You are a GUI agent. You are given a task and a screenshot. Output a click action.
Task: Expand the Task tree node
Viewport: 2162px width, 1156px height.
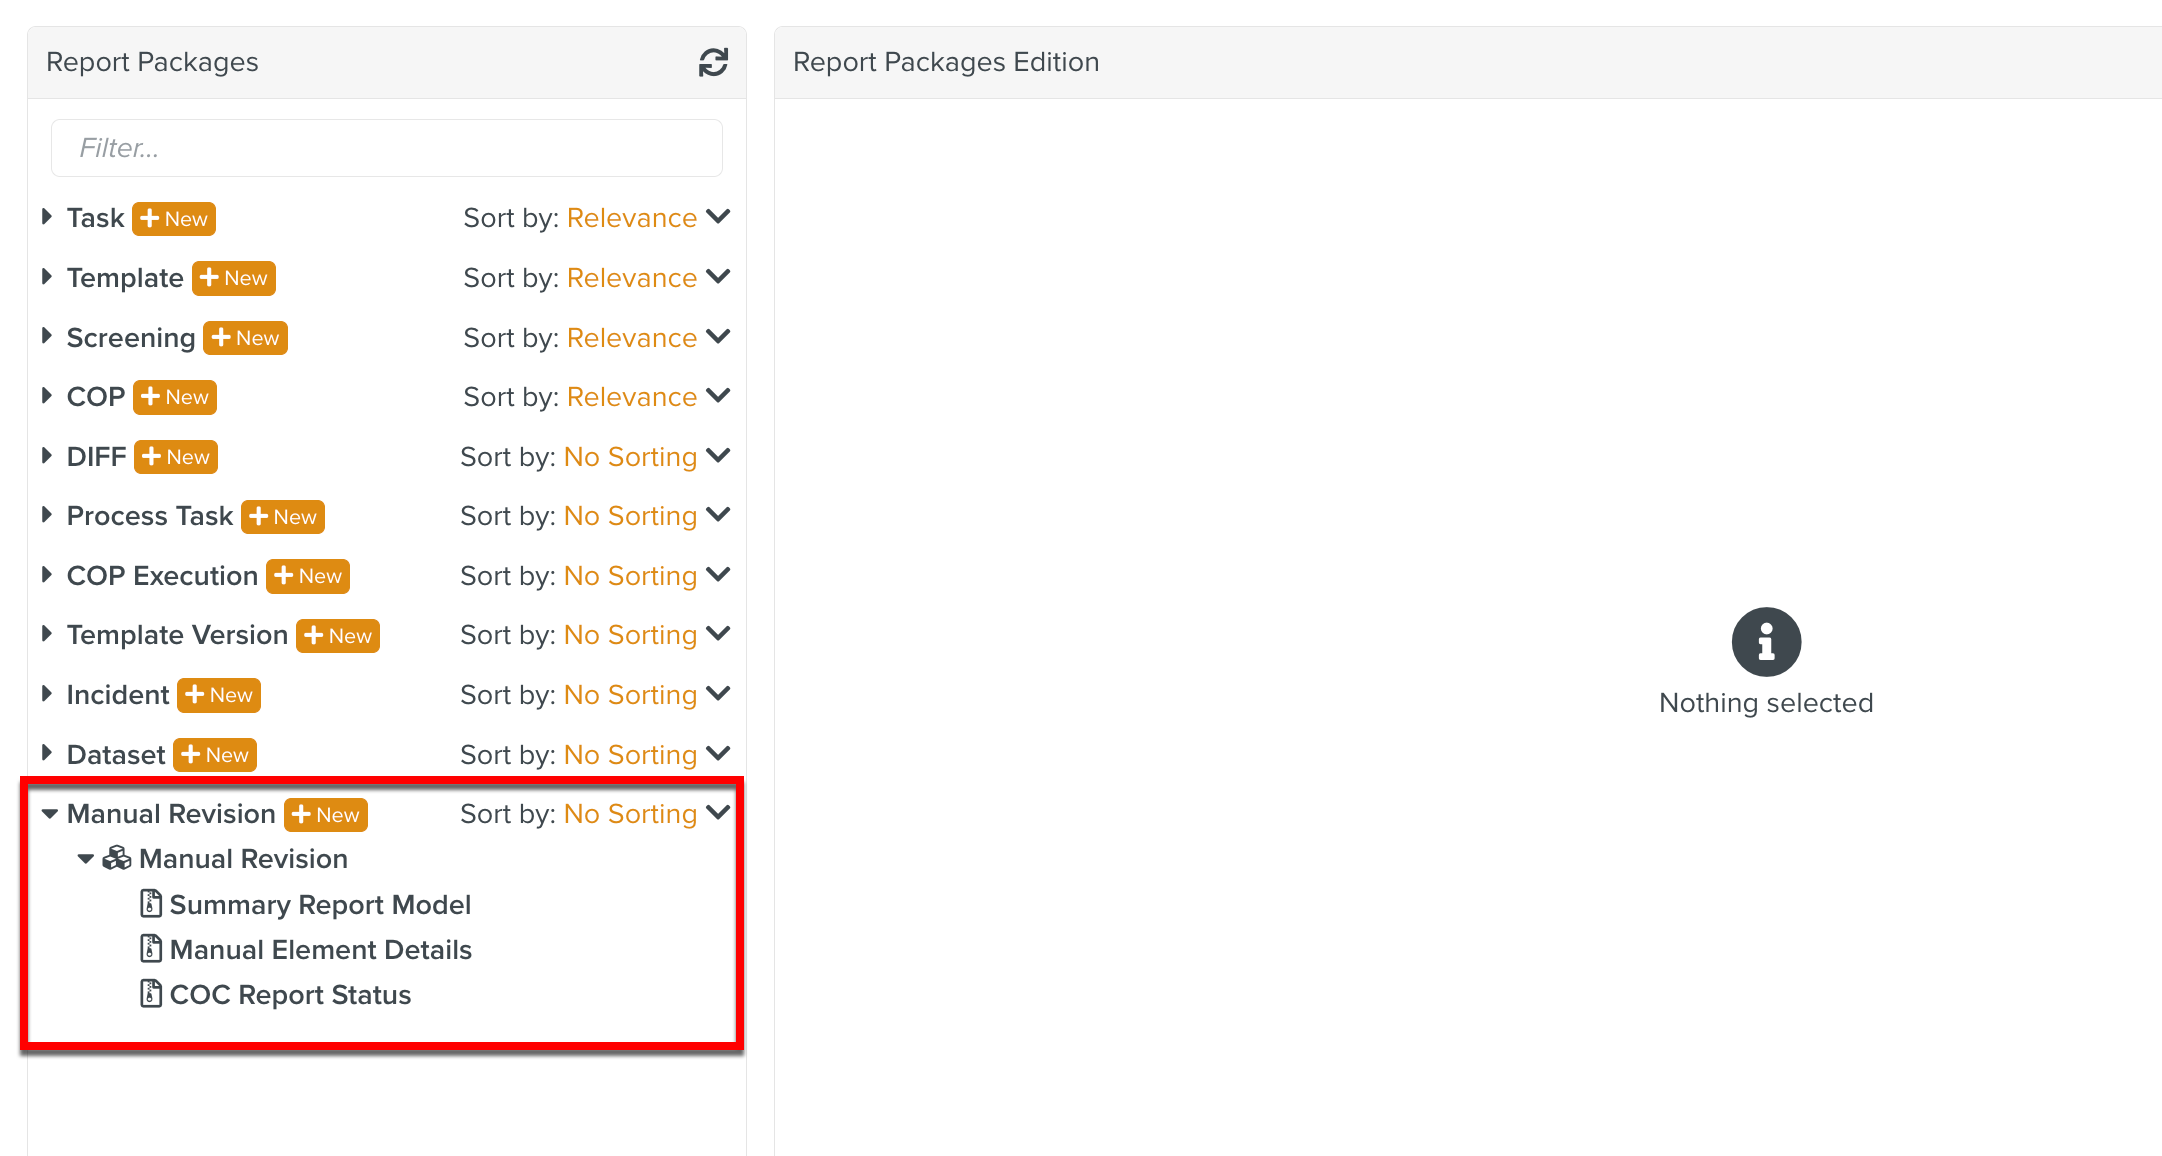pyautogui.click(x=47, y=217)
